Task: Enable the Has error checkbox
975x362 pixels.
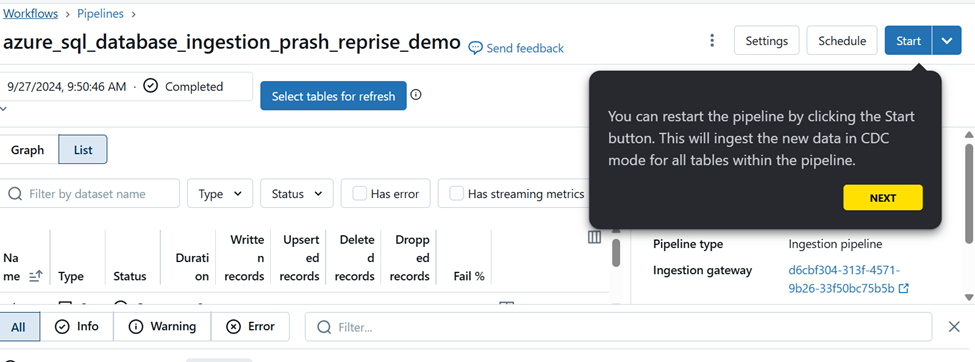Action: pos(359,193)
